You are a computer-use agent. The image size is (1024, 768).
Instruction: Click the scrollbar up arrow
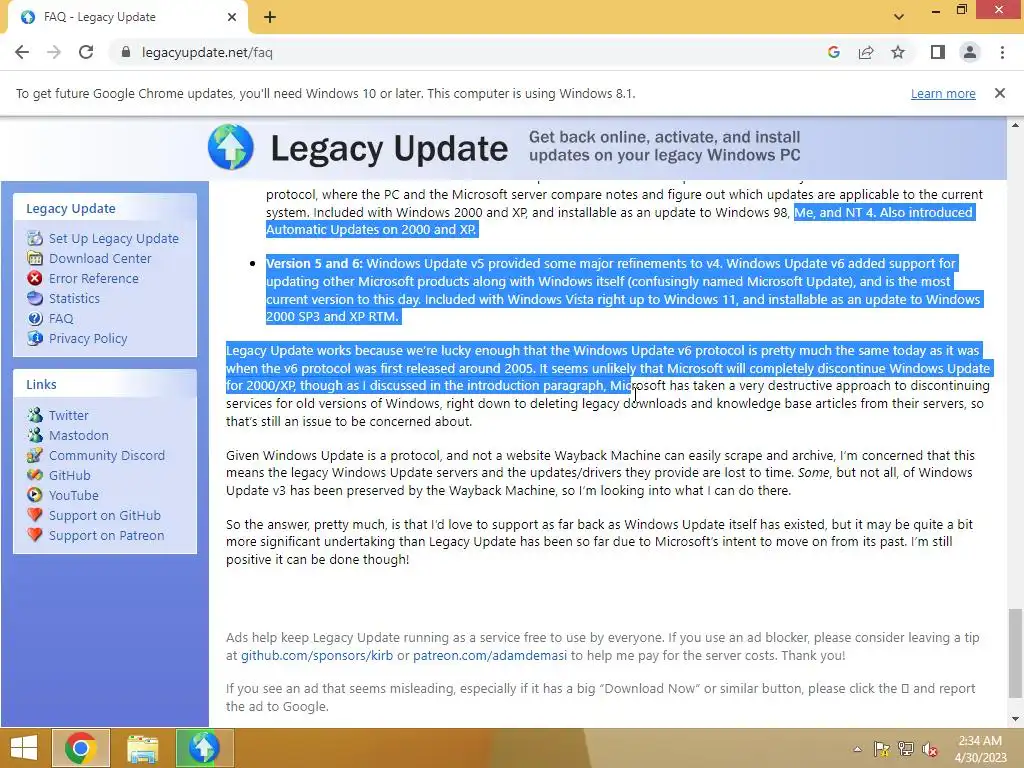(1015, 125)
